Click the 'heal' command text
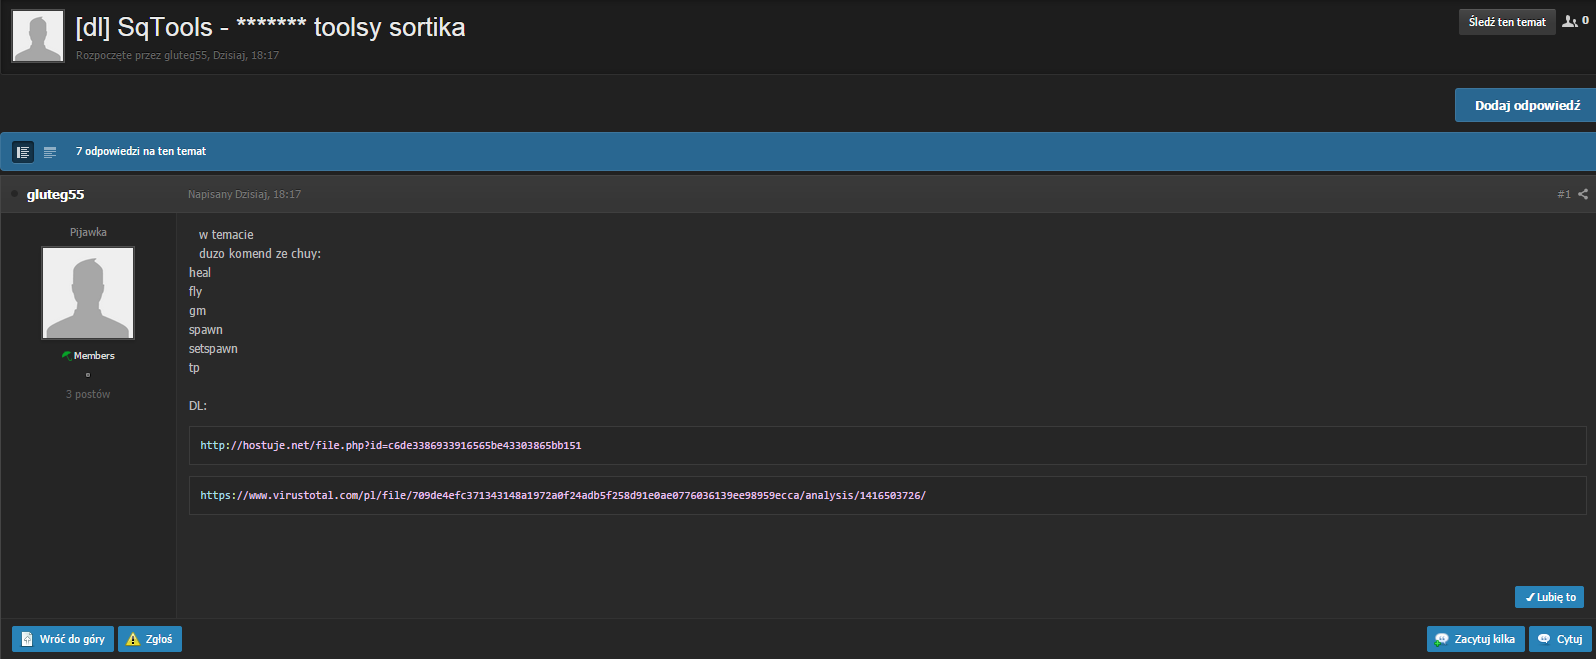This screenshot has height=659, width=1596. pos(200,273)
